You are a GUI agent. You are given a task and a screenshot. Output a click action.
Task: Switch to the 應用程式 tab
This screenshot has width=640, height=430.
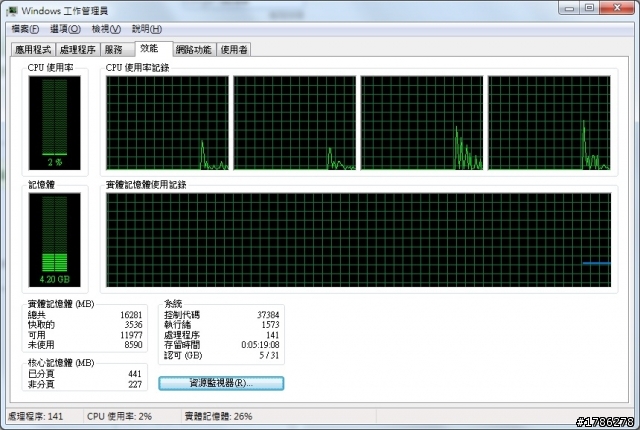point(33,50)
